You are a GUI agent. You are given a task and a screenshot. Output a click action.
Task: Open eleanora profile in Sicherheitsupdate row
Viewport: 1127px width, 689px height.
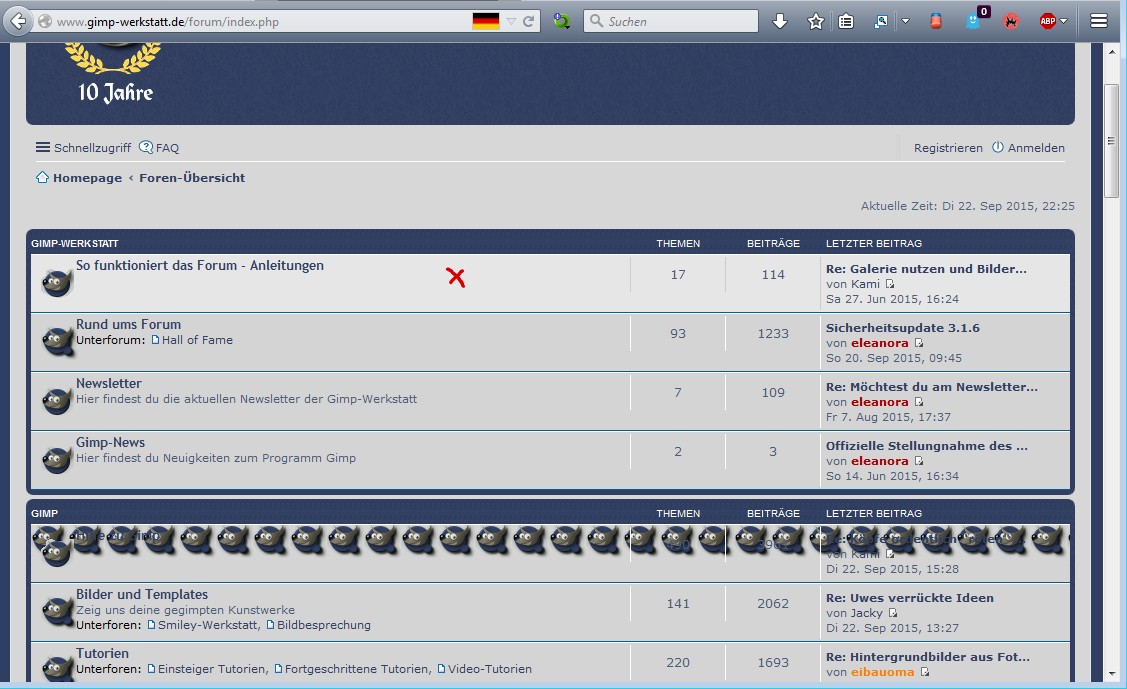[879, 343]
